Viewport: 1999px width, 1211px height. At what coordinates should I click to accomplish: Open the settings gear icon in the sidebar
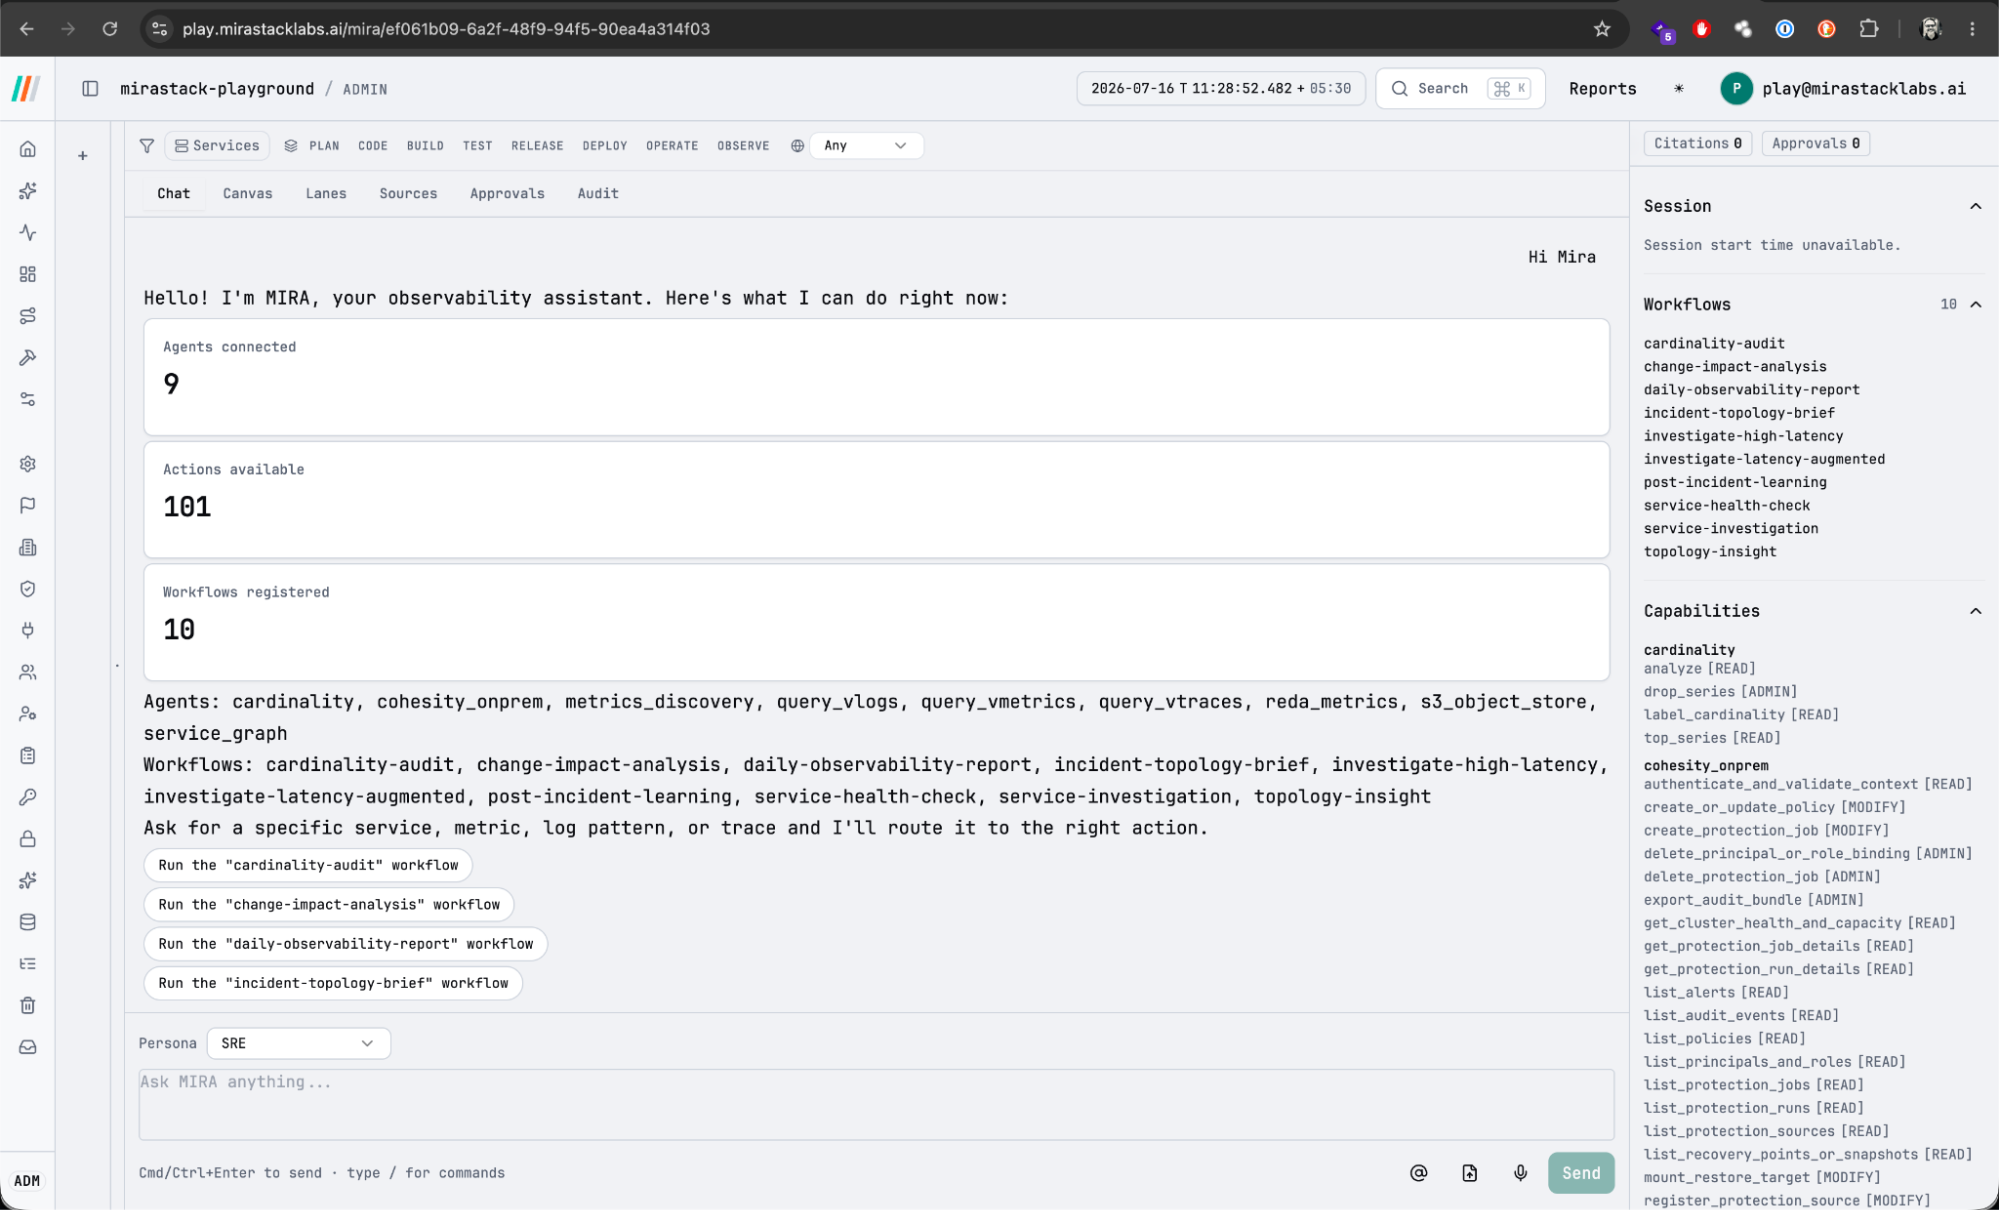[28, 464]
